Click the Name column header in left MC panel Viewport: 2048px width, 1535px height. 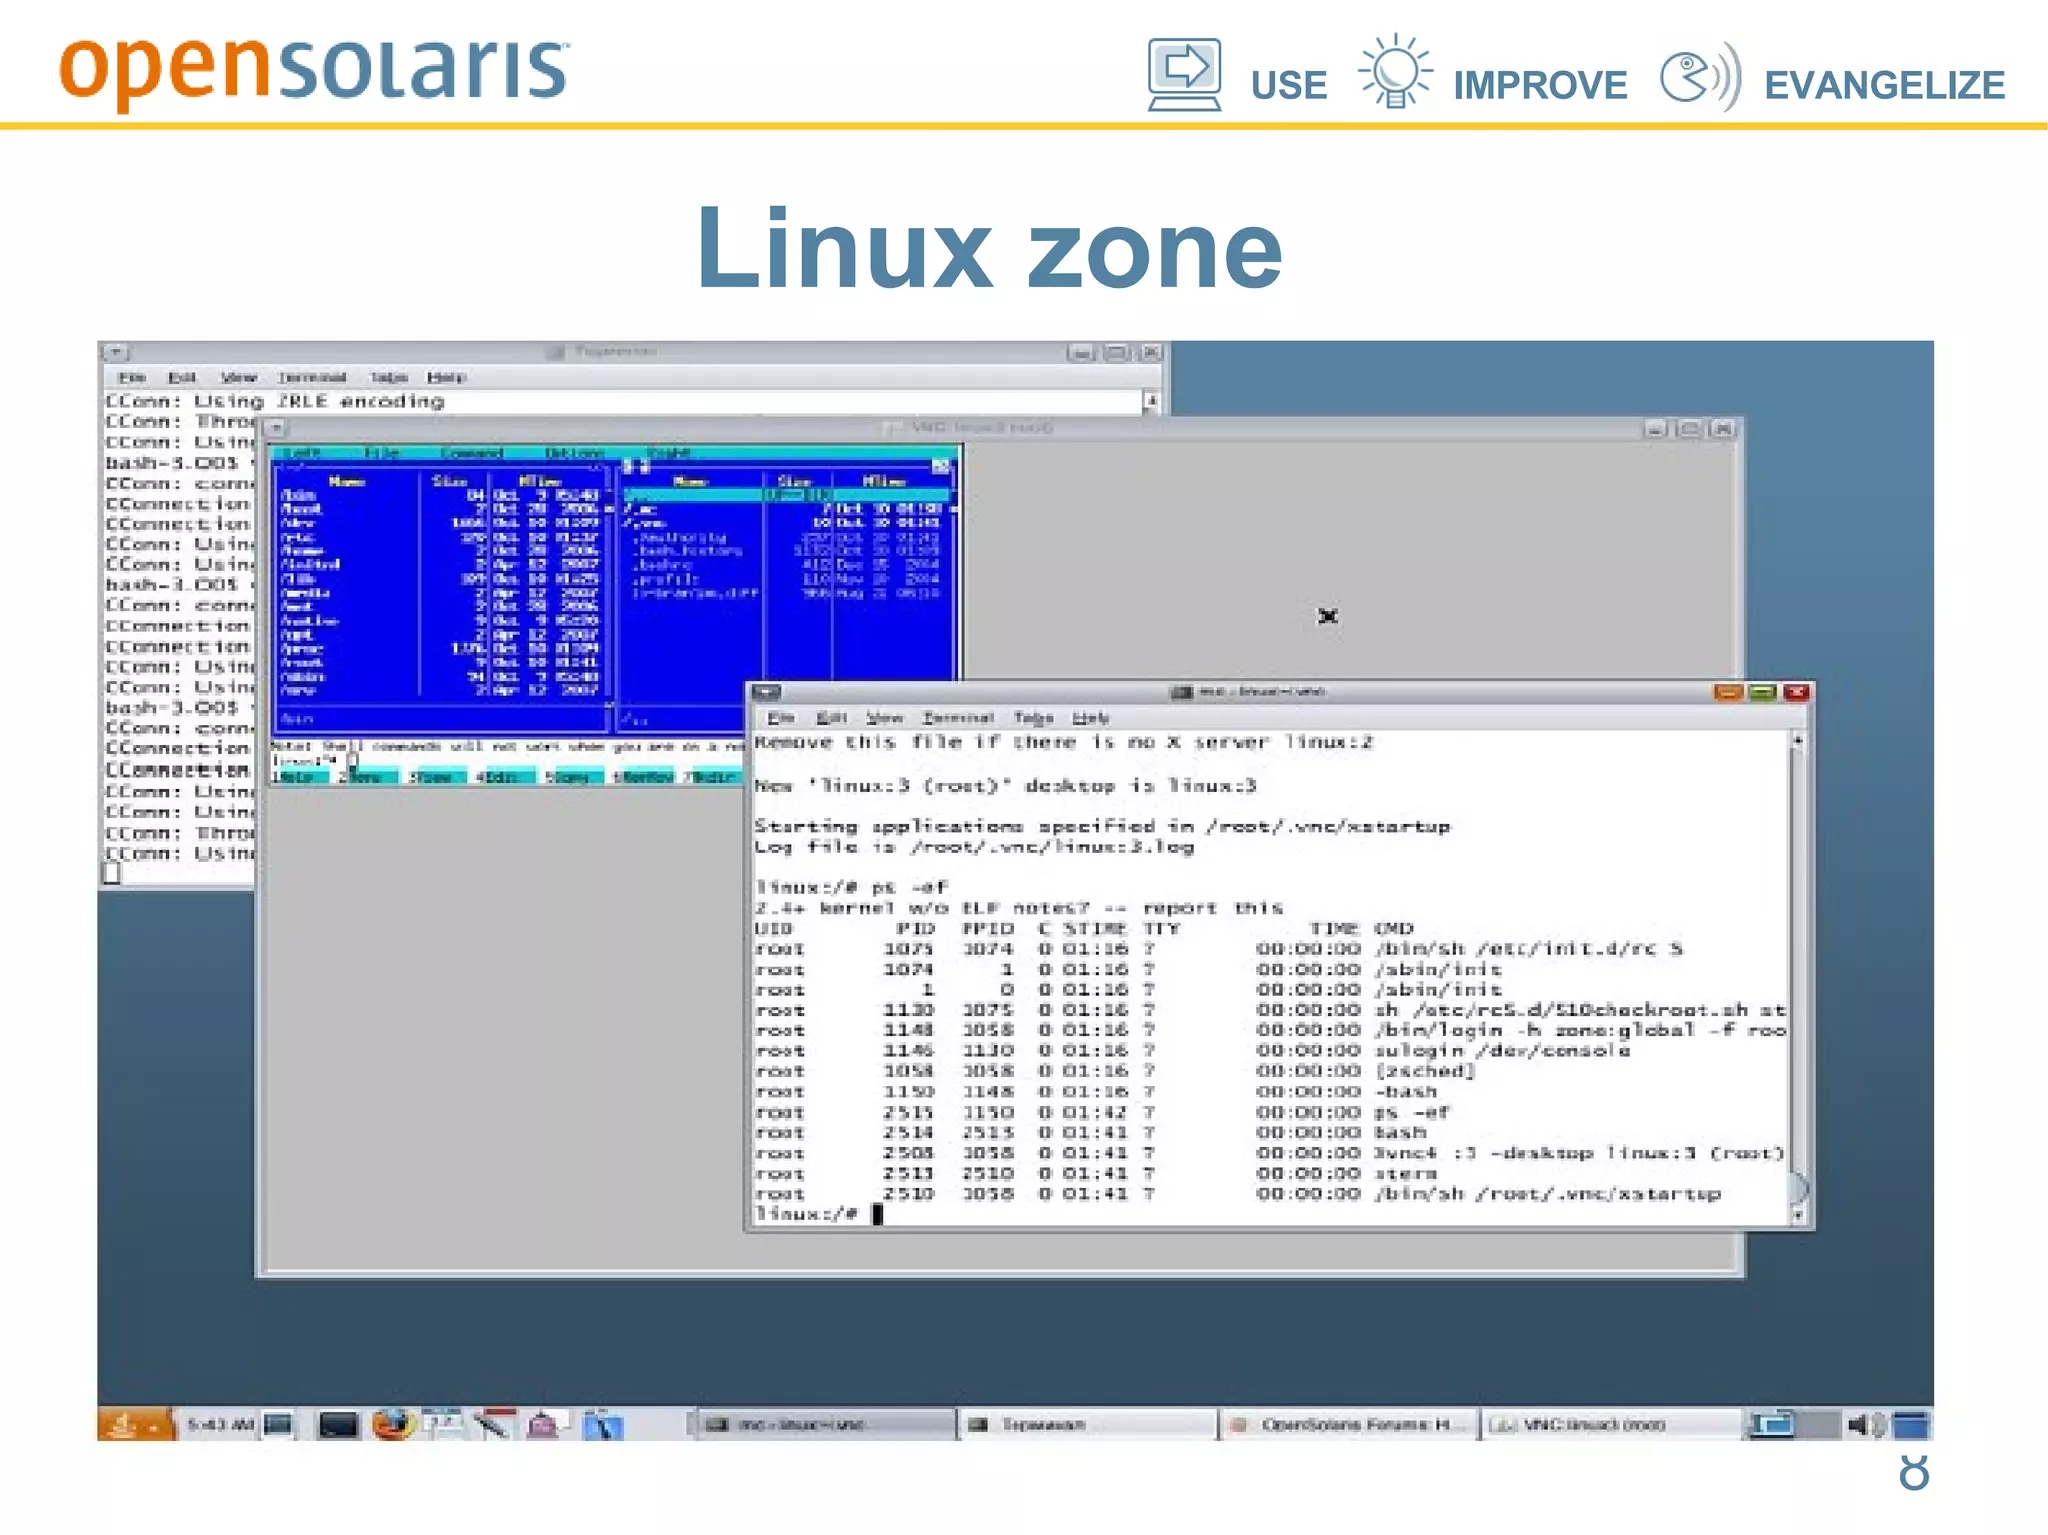pyautogui.click(x=347, y=482)
